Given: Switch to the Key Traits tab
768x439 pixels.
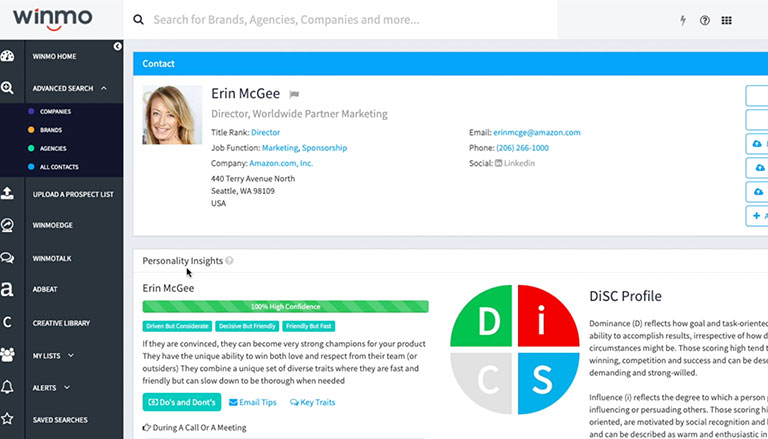Looking at the screenshot, I should pos(312,402).
